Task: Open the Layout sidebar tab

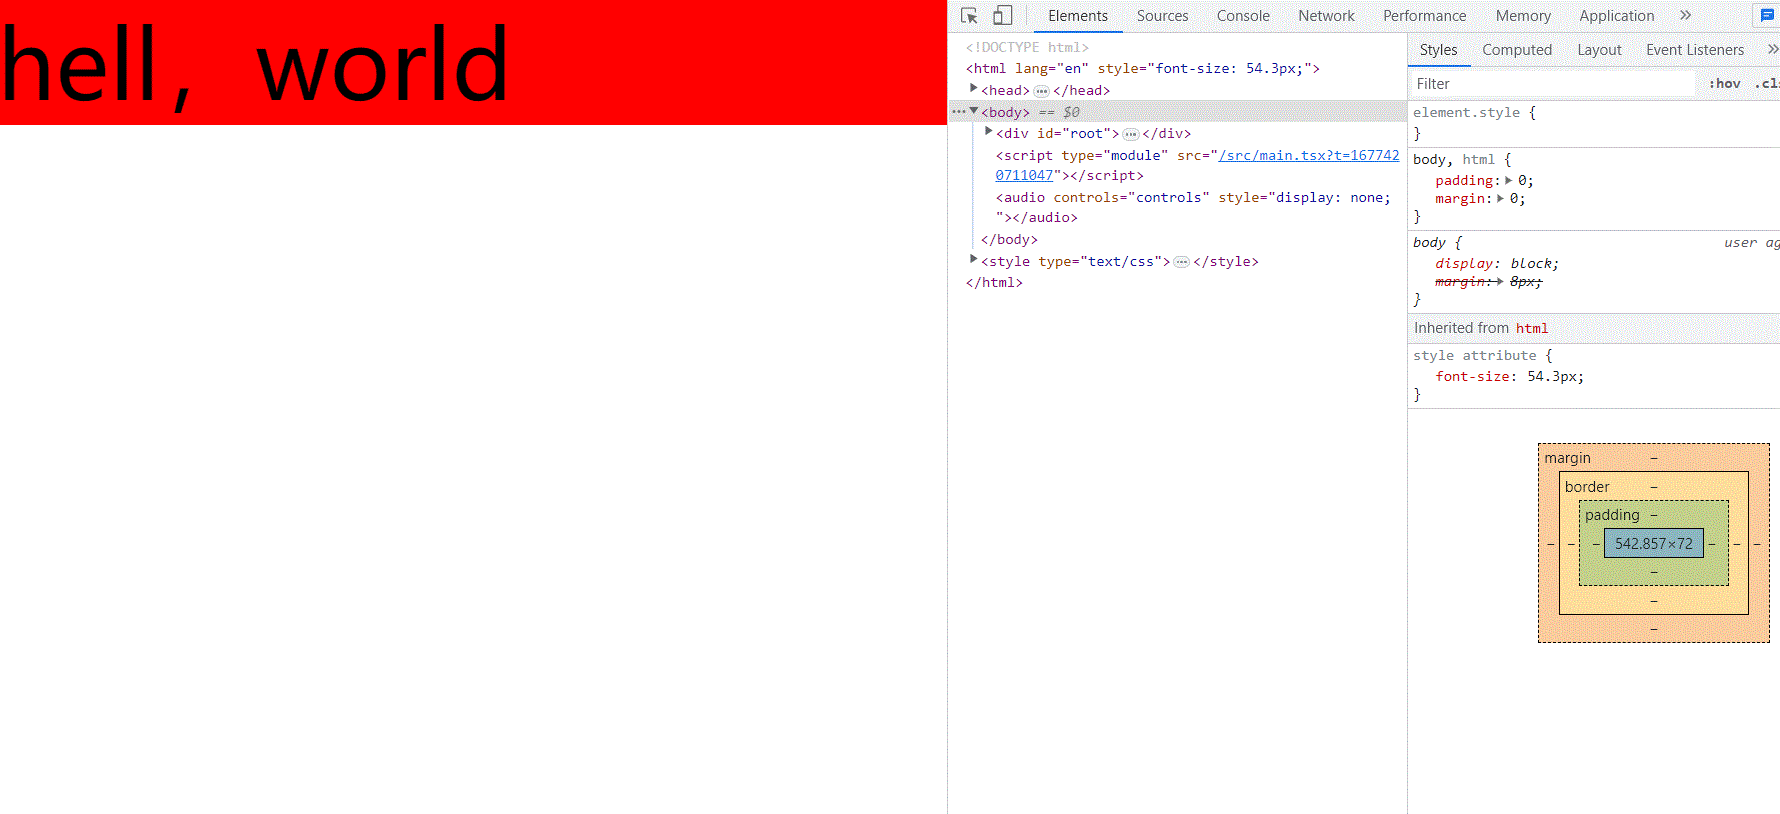Action: tap(1599, 50)
